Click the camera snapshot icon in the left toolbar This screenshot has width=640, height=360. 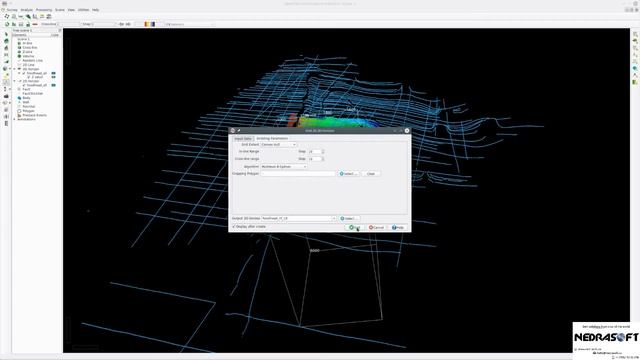pyautogui.click(x=6, y=96)
